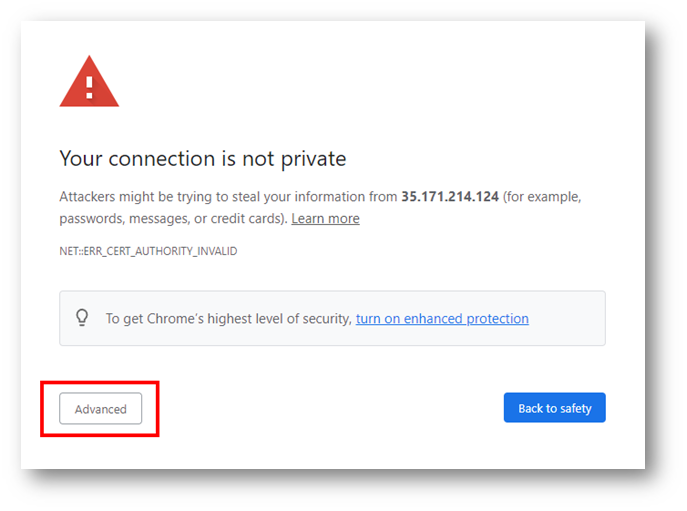The height and width of the screenshot is (511, 687).
Task: Click the word private in the heading
Action: [x=313, y=160]
